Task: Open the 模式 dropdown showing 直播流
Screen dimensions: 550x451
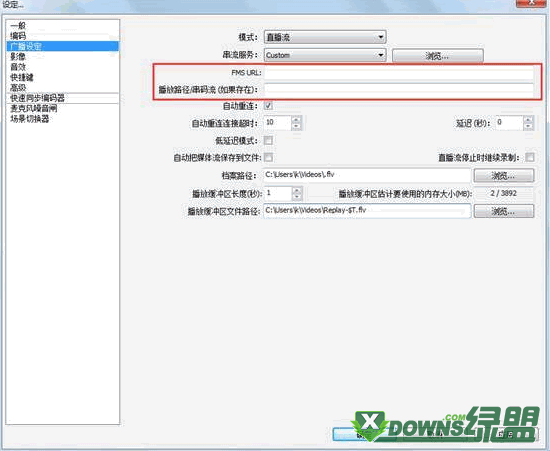Action: [x=325, y=37]
